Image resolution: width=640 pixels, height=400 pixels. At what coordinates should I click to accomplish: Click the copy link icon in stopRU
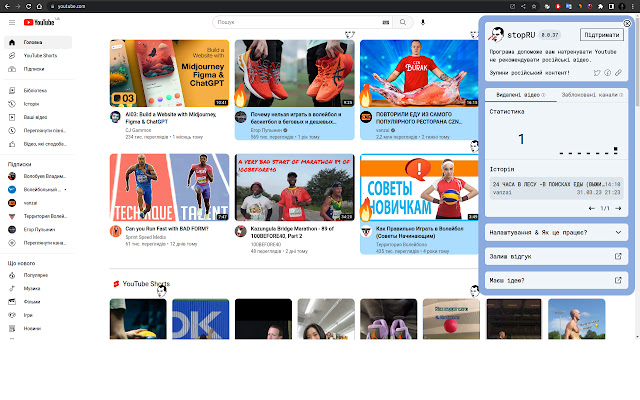(618, 73)
